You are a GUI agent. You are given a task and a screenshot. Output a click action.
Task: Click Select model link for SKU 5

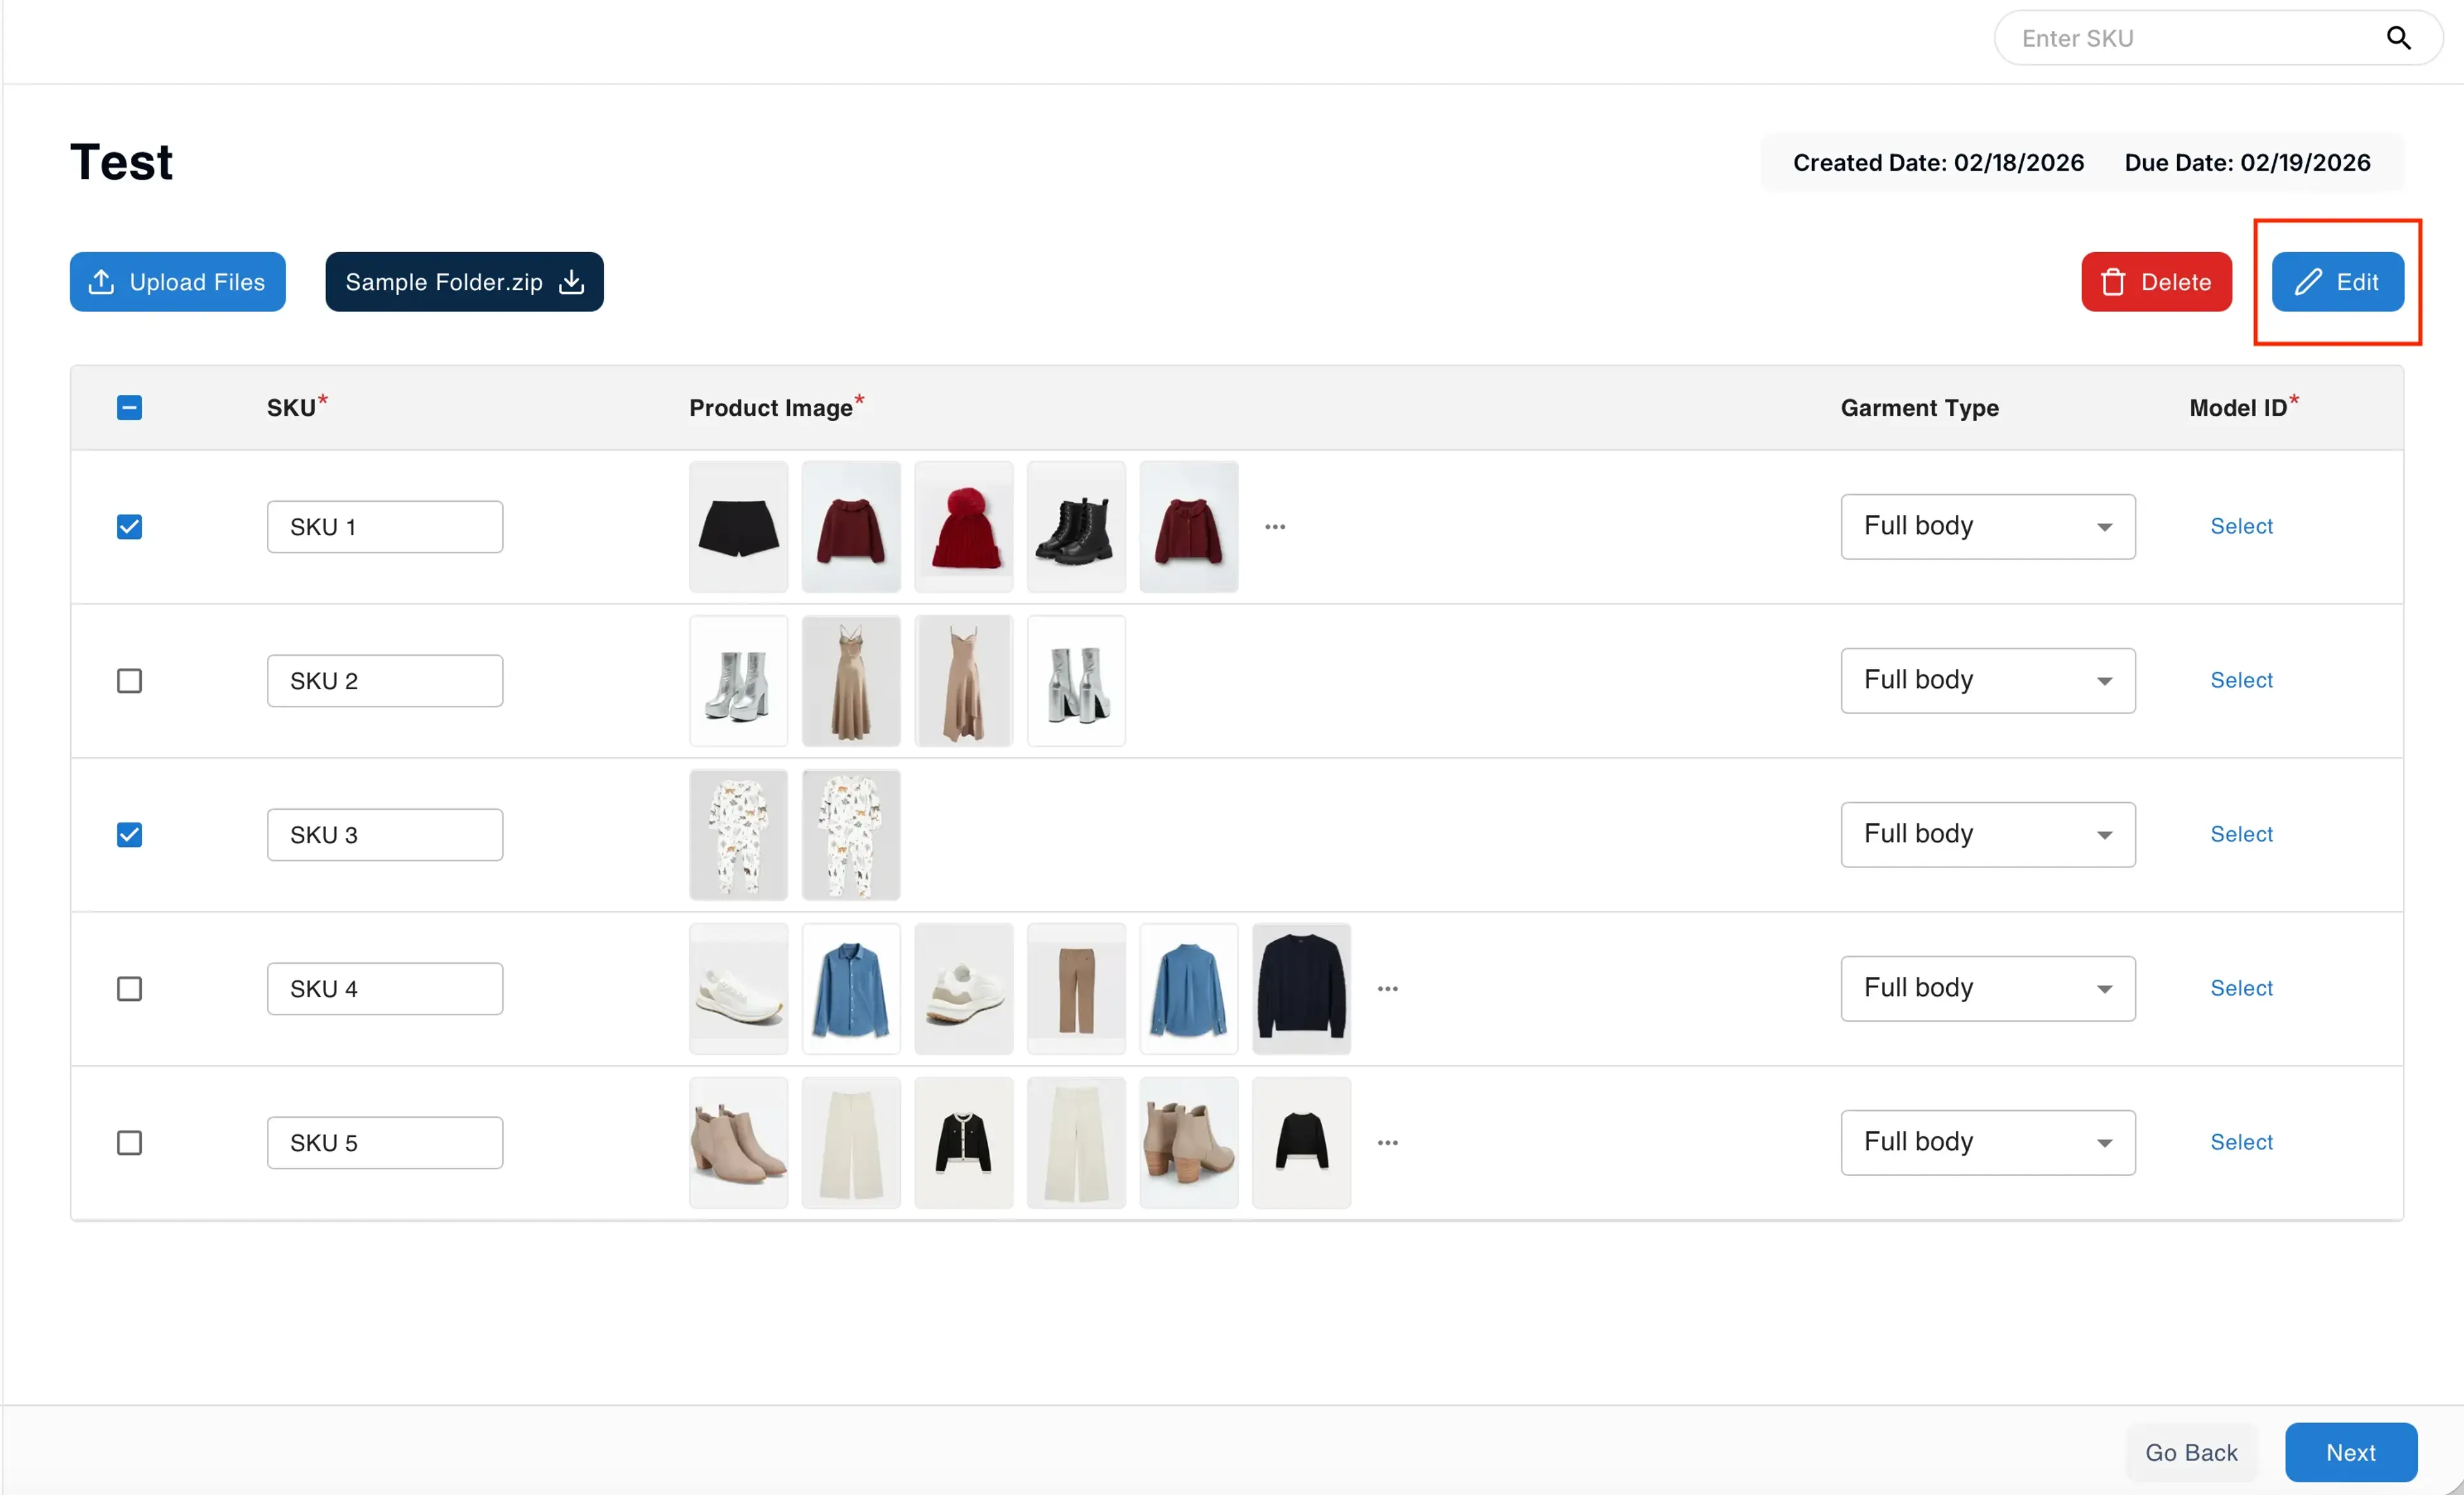2241,1142
